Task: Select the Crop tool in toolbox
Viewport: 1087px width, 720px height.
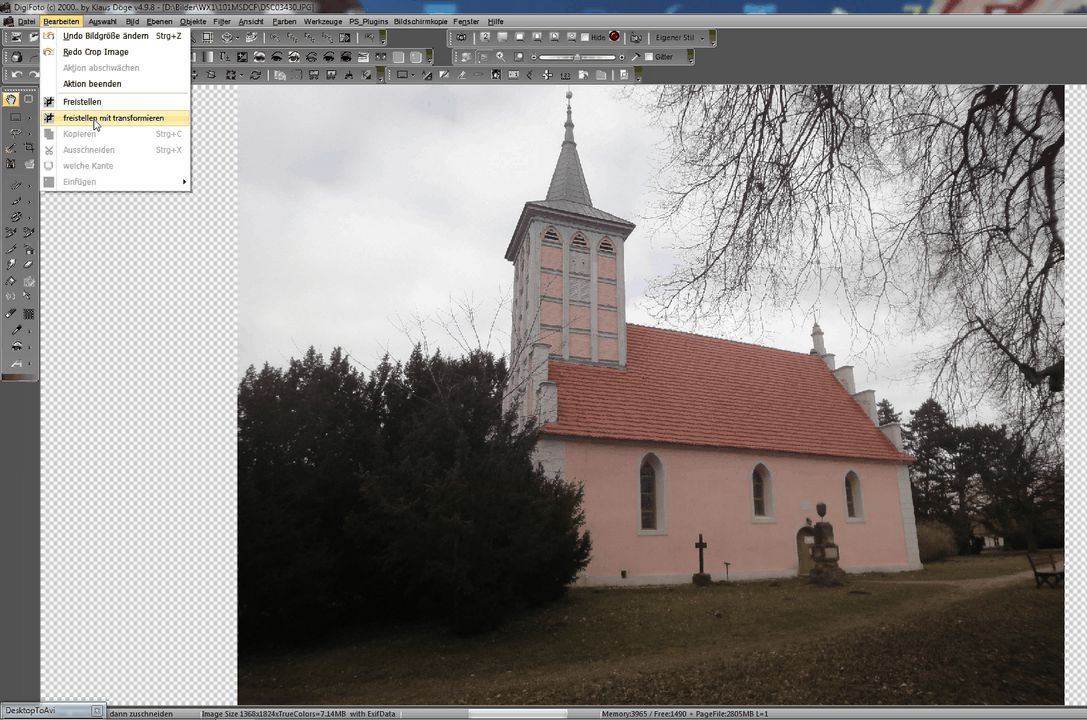Action: [29, 147]
